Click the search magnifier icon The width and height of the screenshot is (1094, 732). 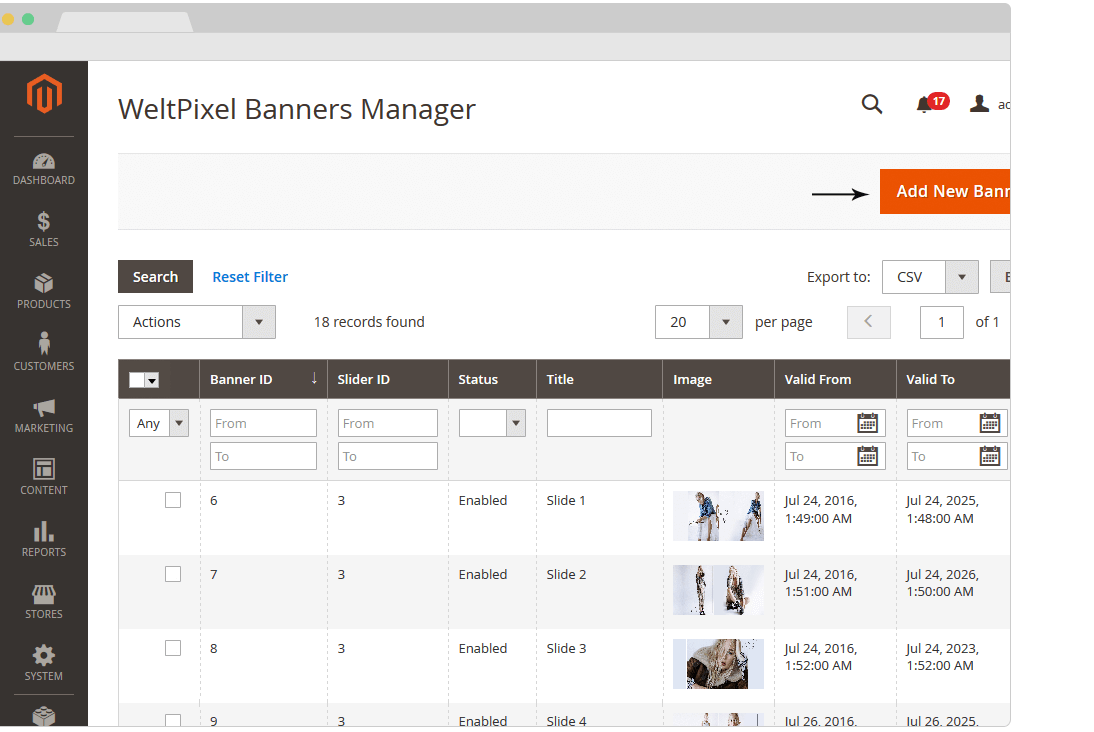(x=872, y=104)
